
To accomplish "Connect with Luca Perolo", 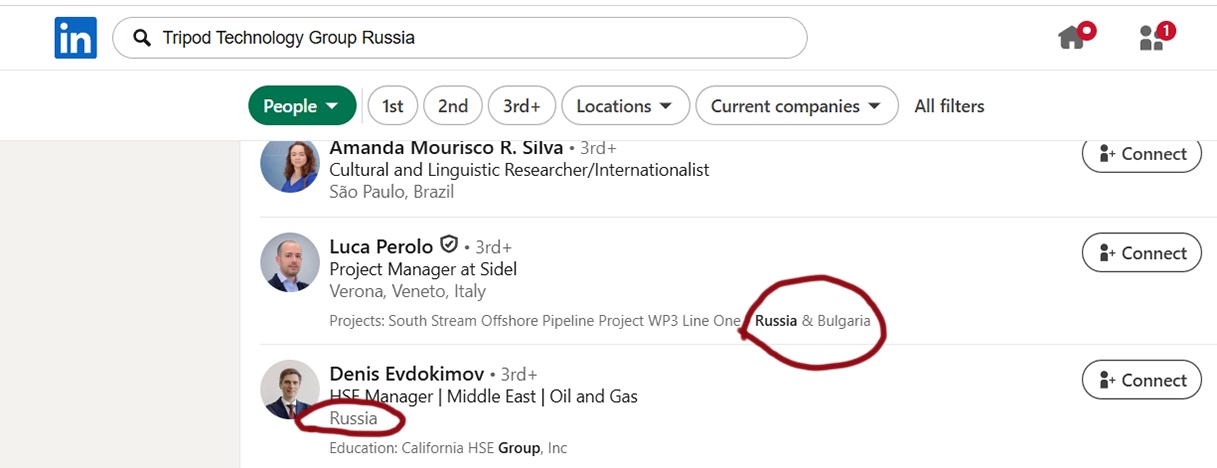I will click(1142, 253).
